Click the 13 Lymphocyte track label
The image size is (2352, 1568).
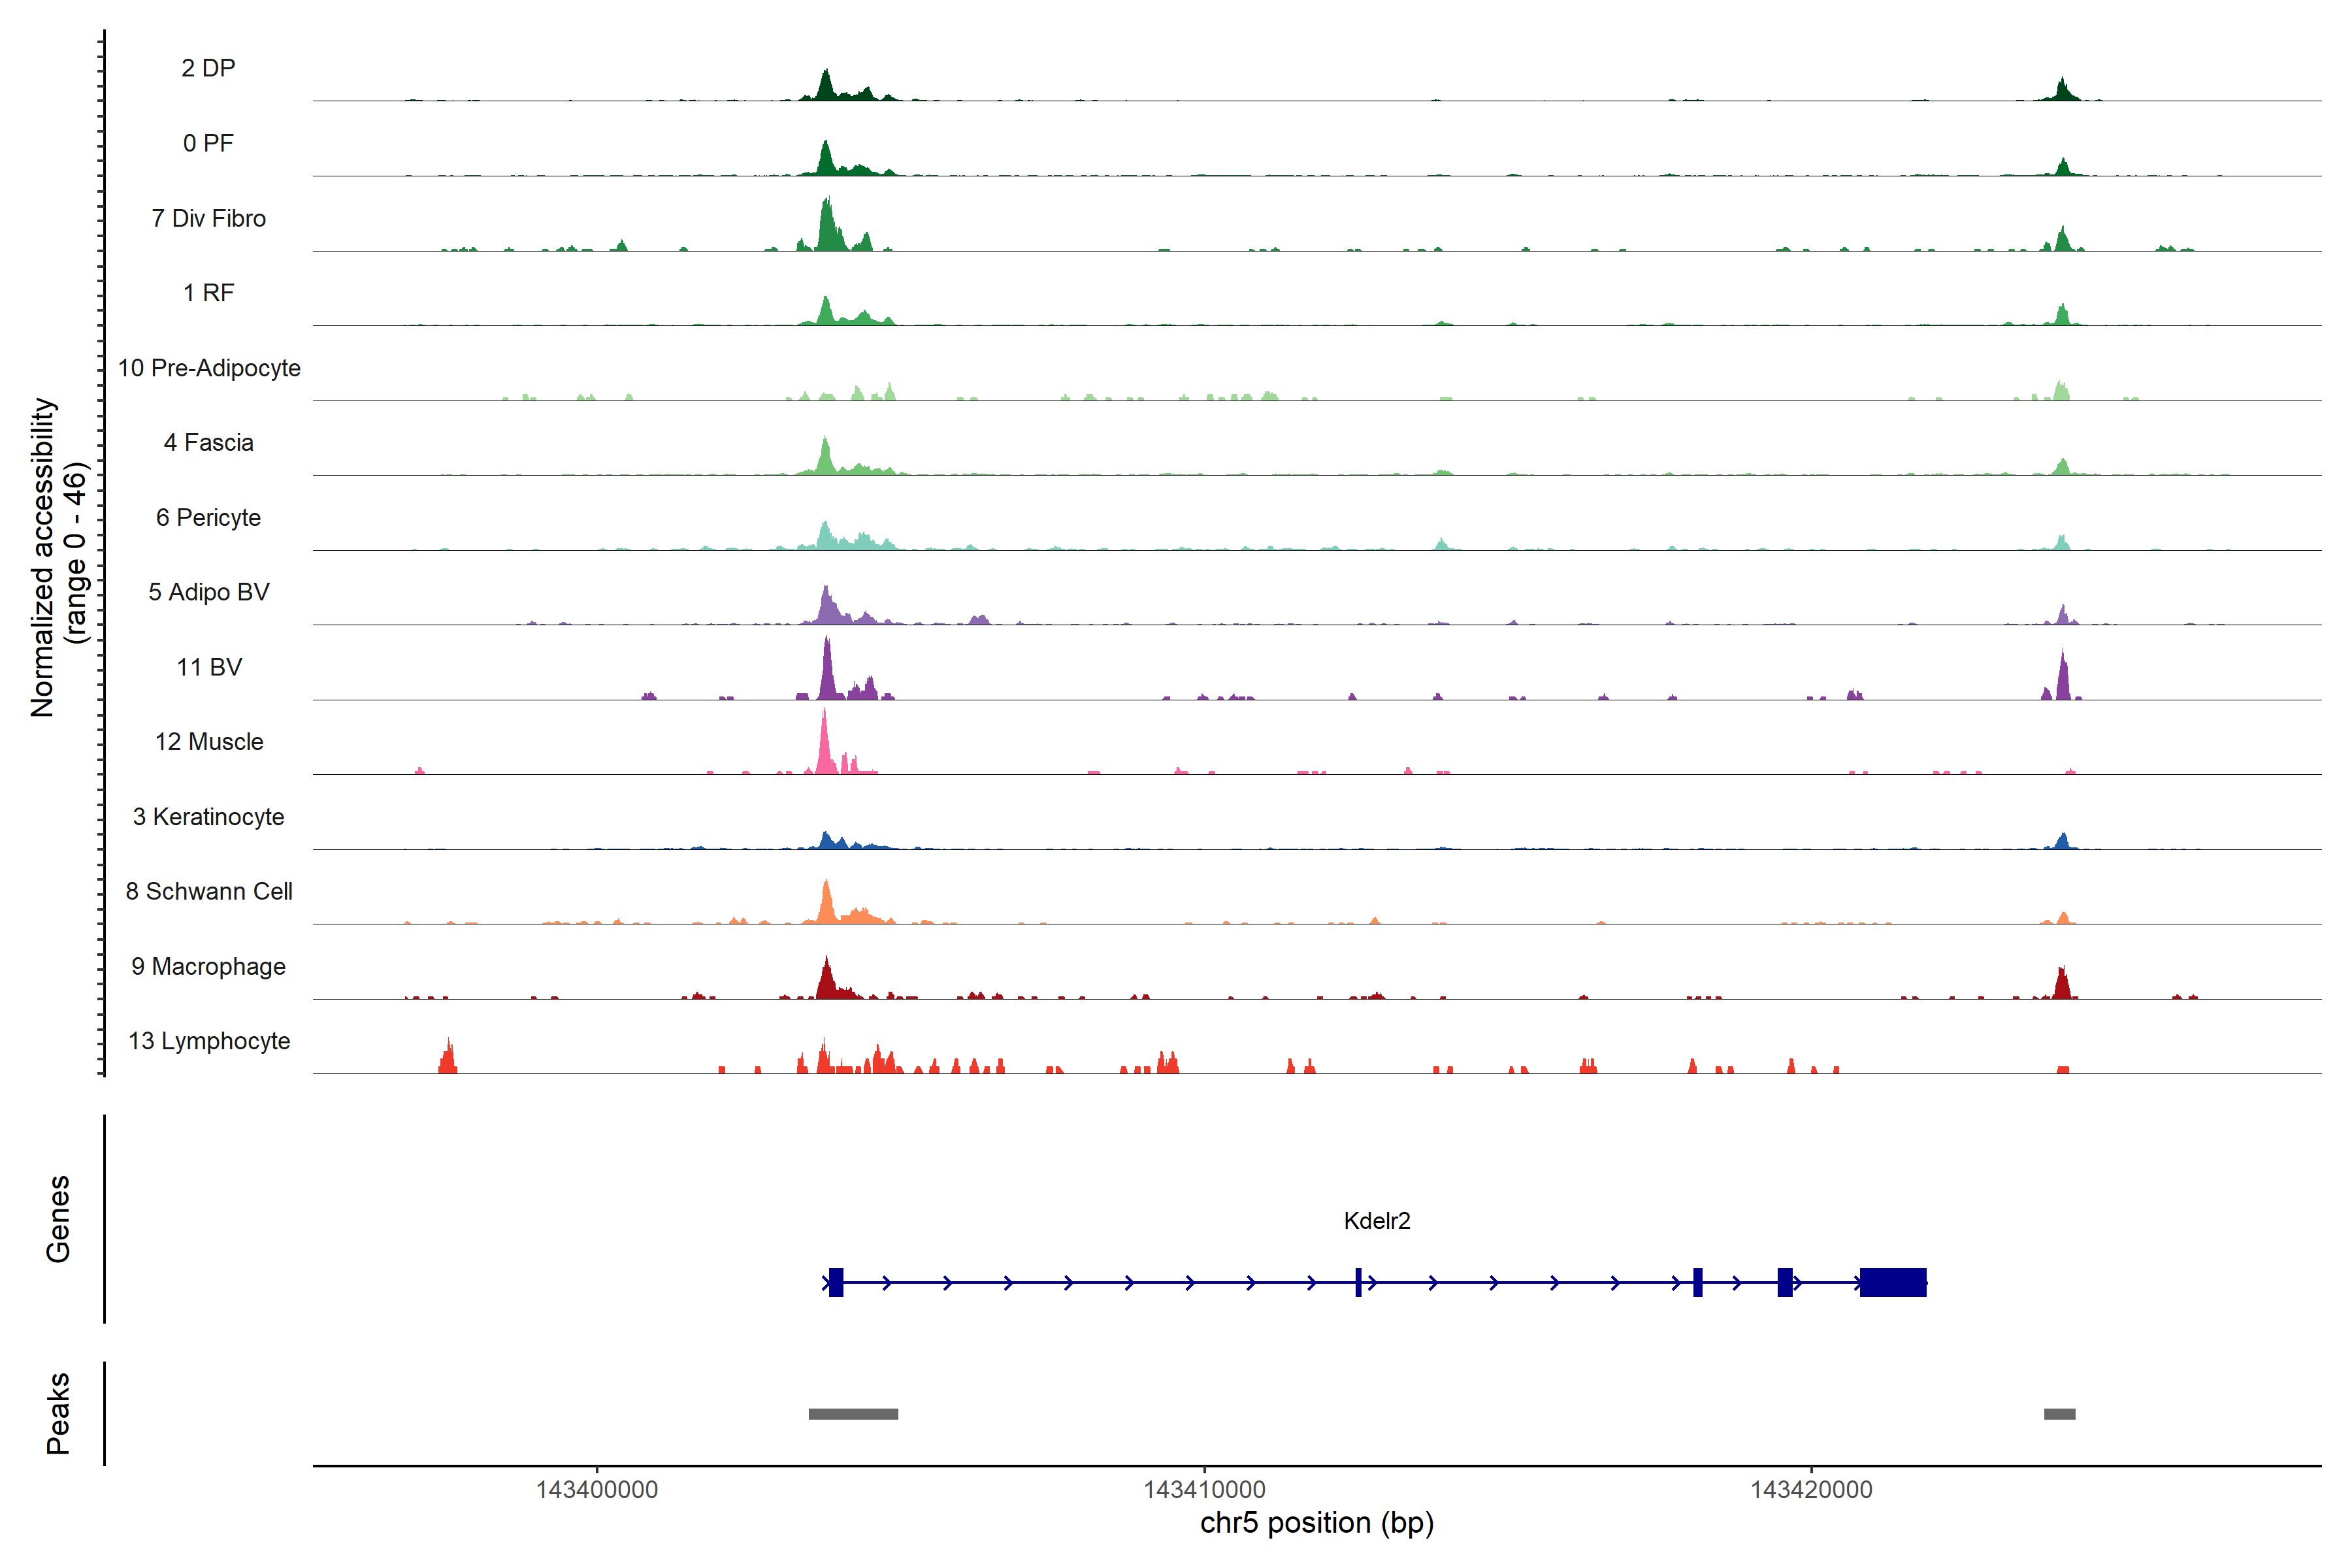point(208,1041)
